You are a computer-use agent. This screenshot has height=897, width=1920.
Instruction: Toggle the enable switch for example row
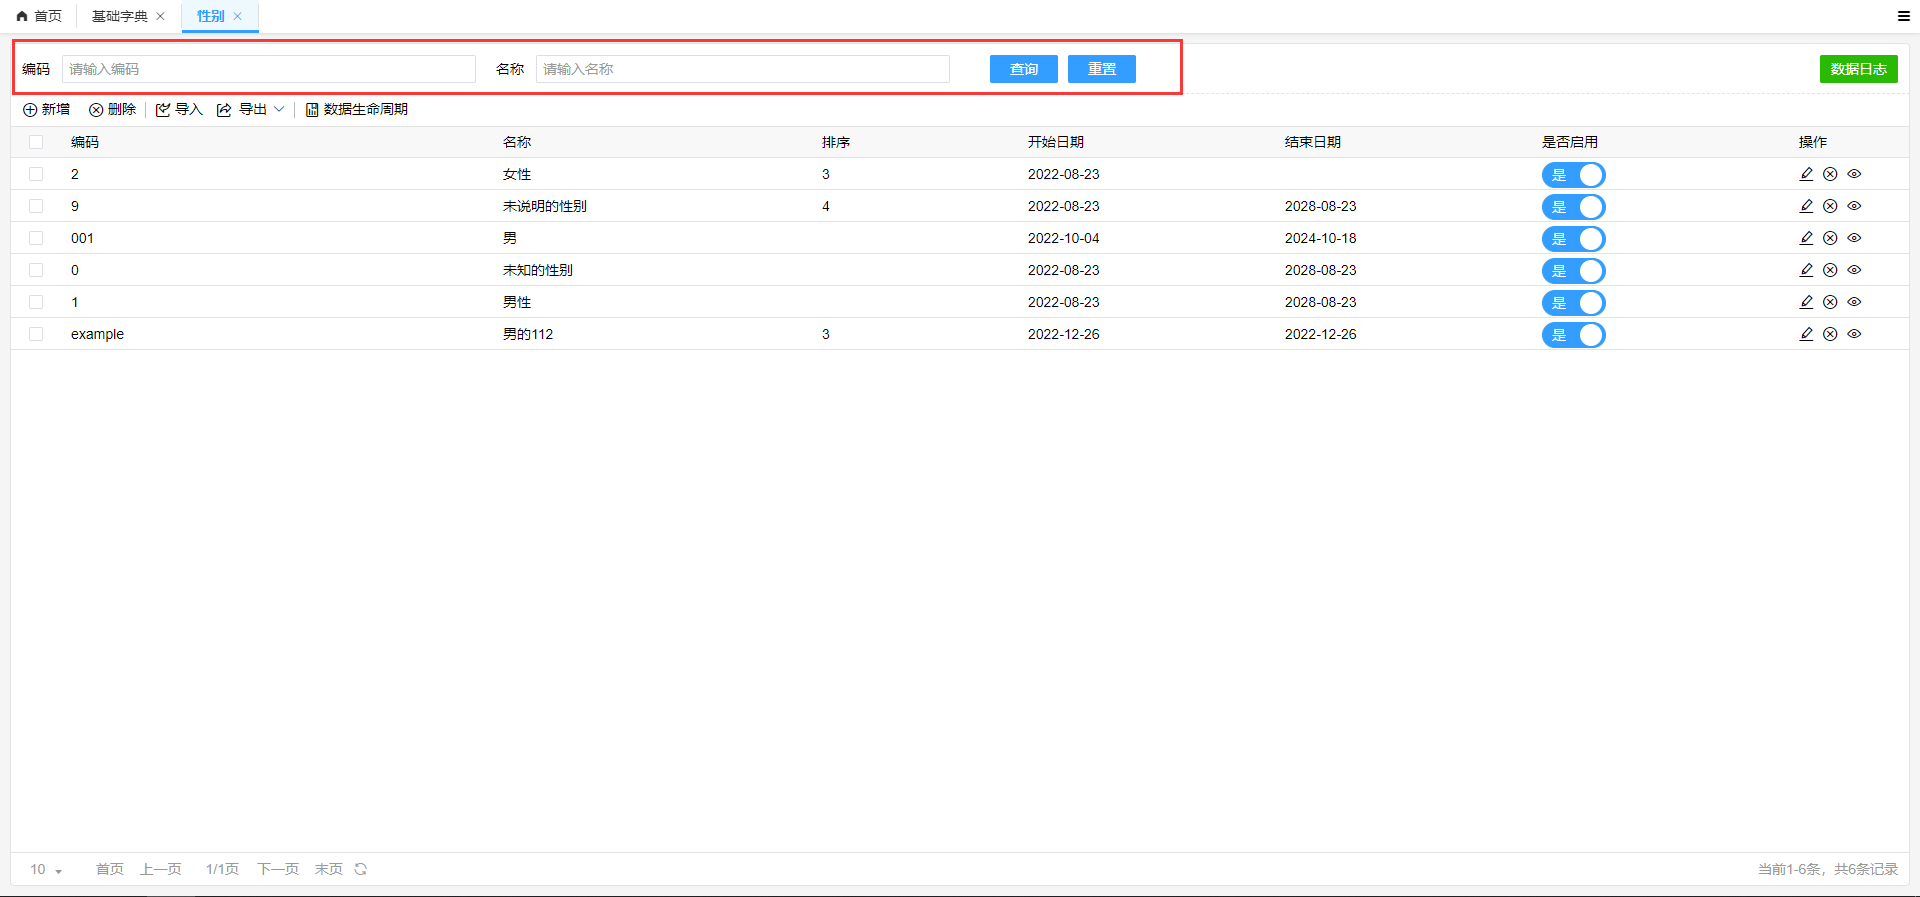1573,335
